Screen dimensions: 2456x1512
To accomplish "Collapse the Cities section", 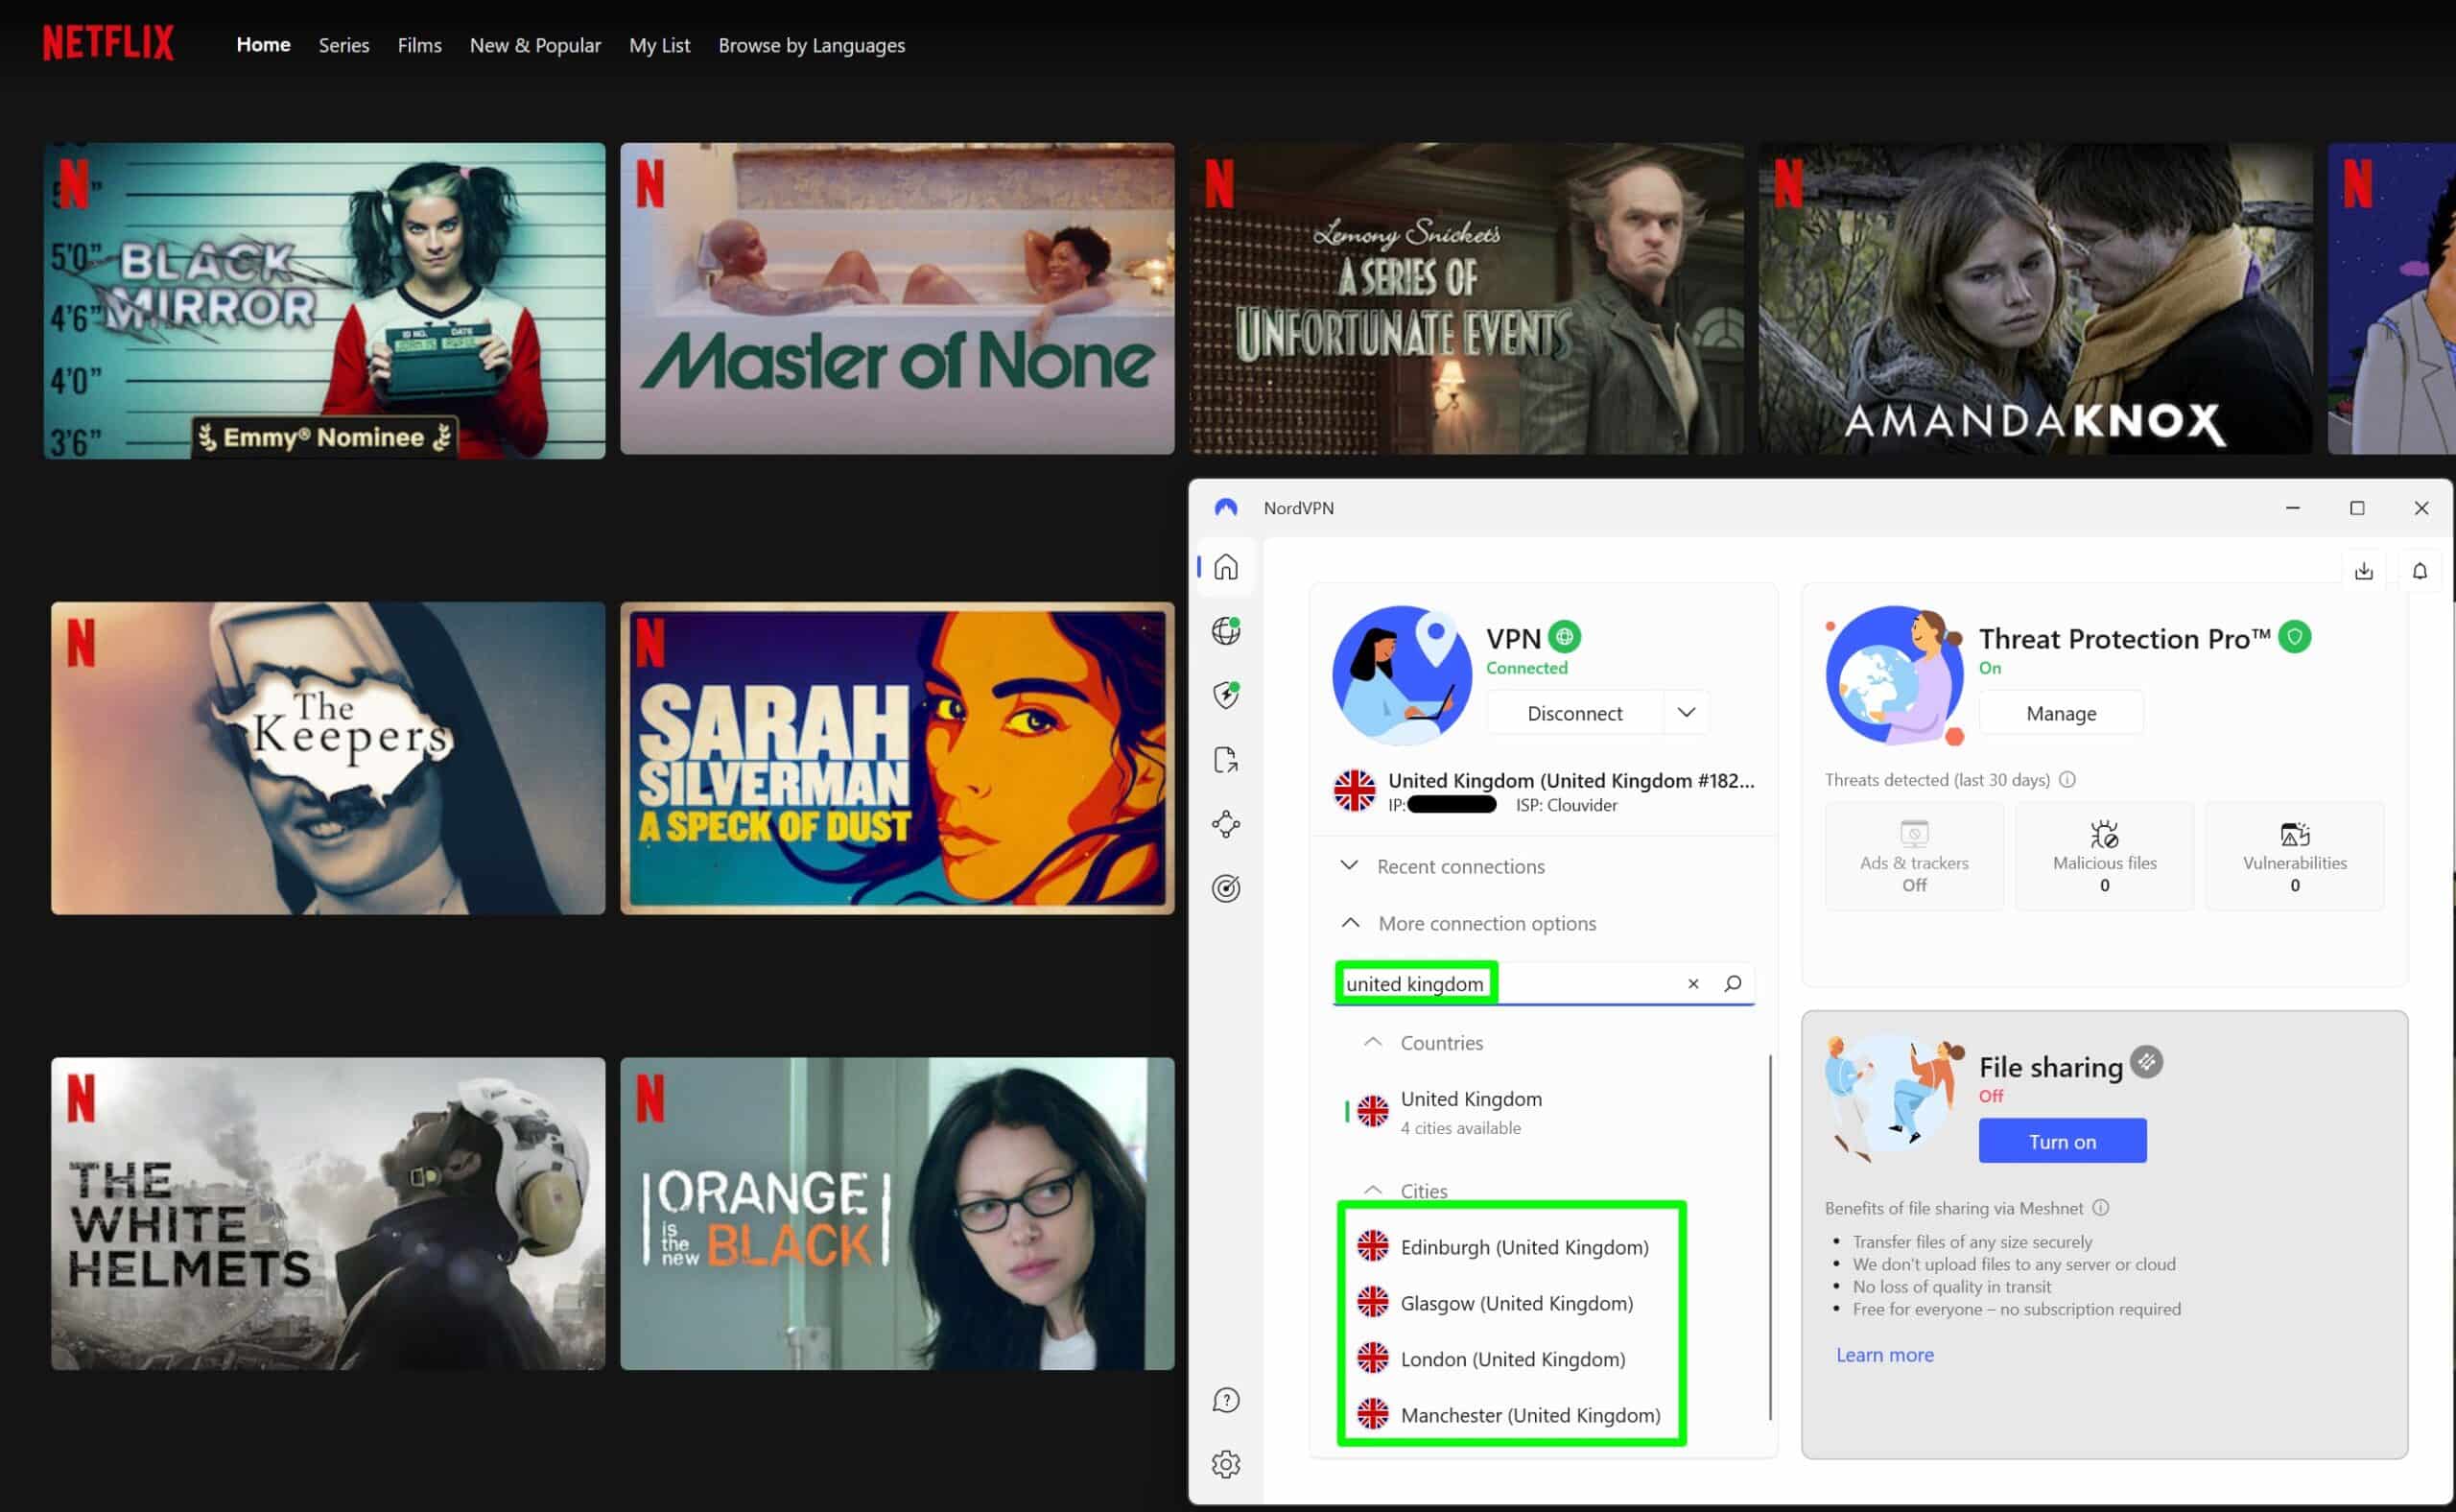I will pyautogui.click(x=1405, y=1191).
